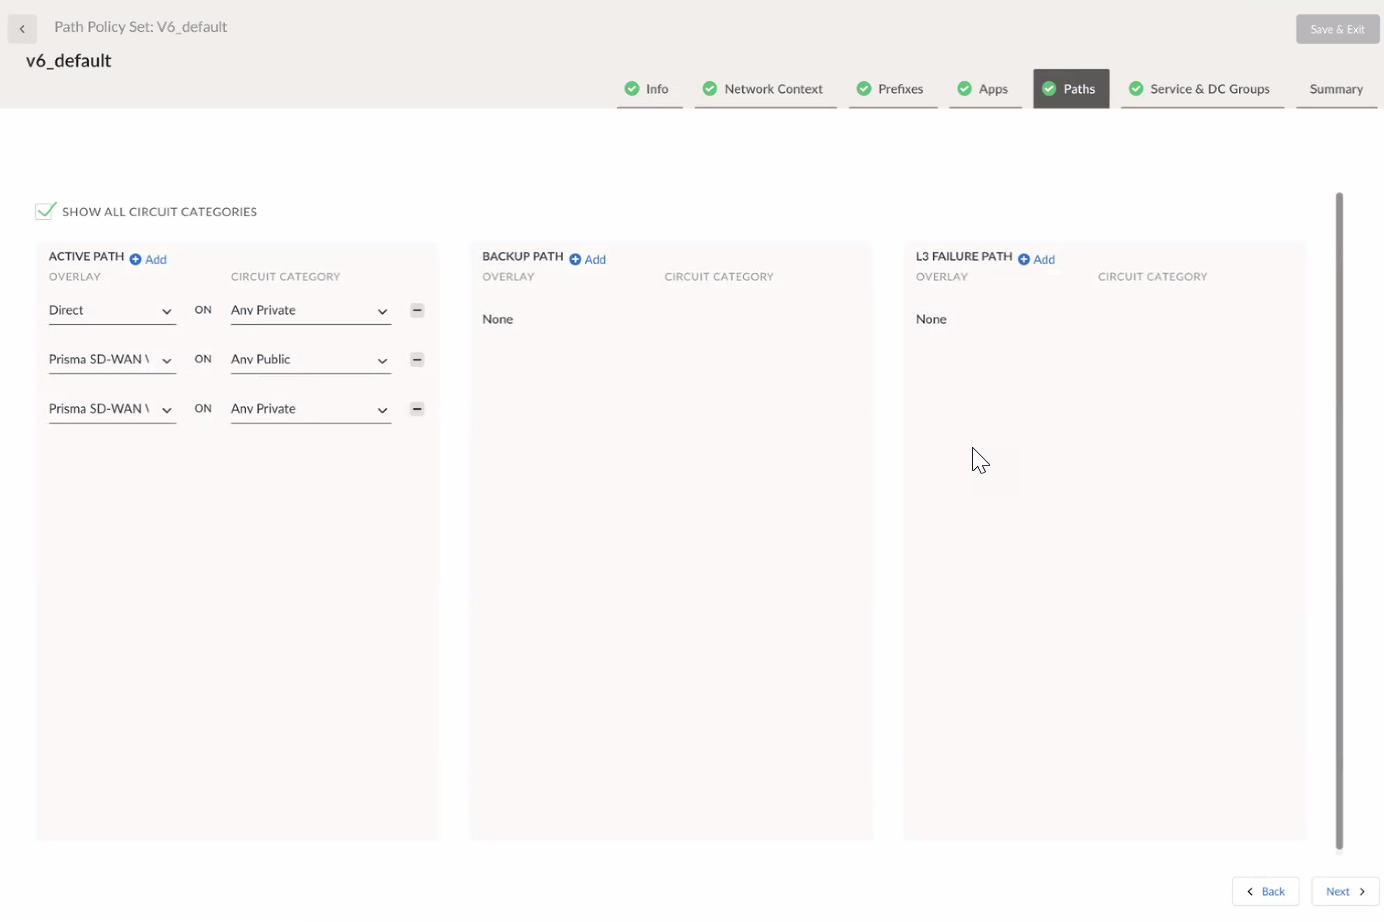The width and height of the screenshot is (1384, 922).
Task: Remove the Prisma SD-WAN Any Public row
Action: point(417,360)
